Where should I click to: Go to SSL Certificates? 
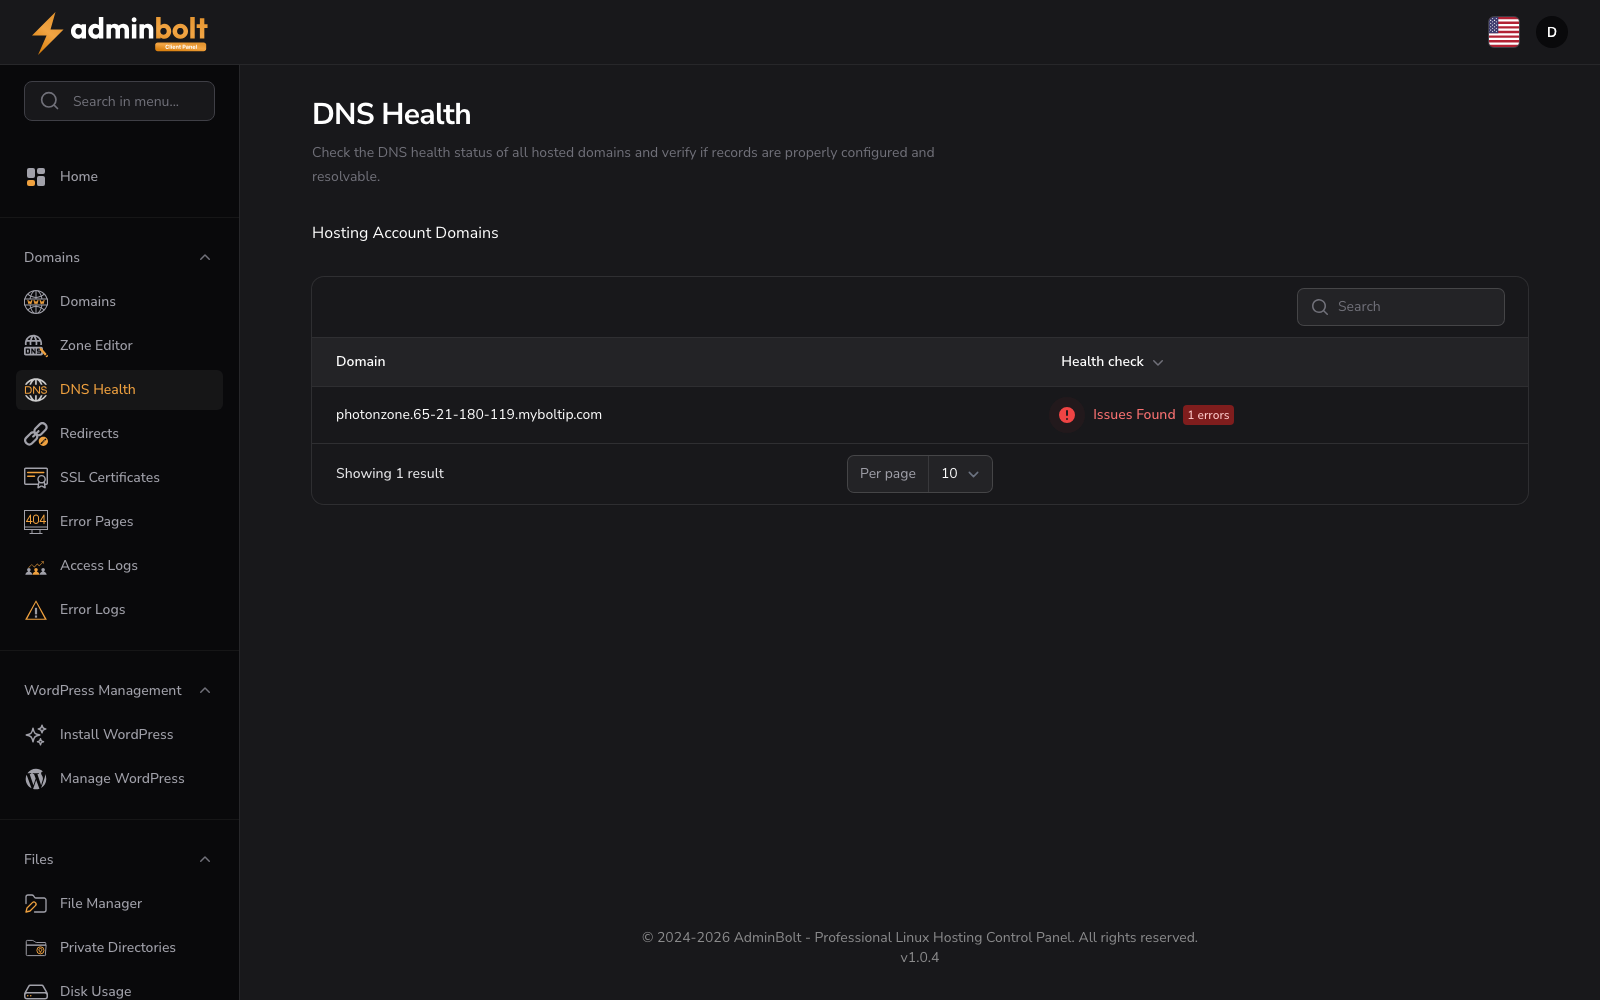point(119,478)
